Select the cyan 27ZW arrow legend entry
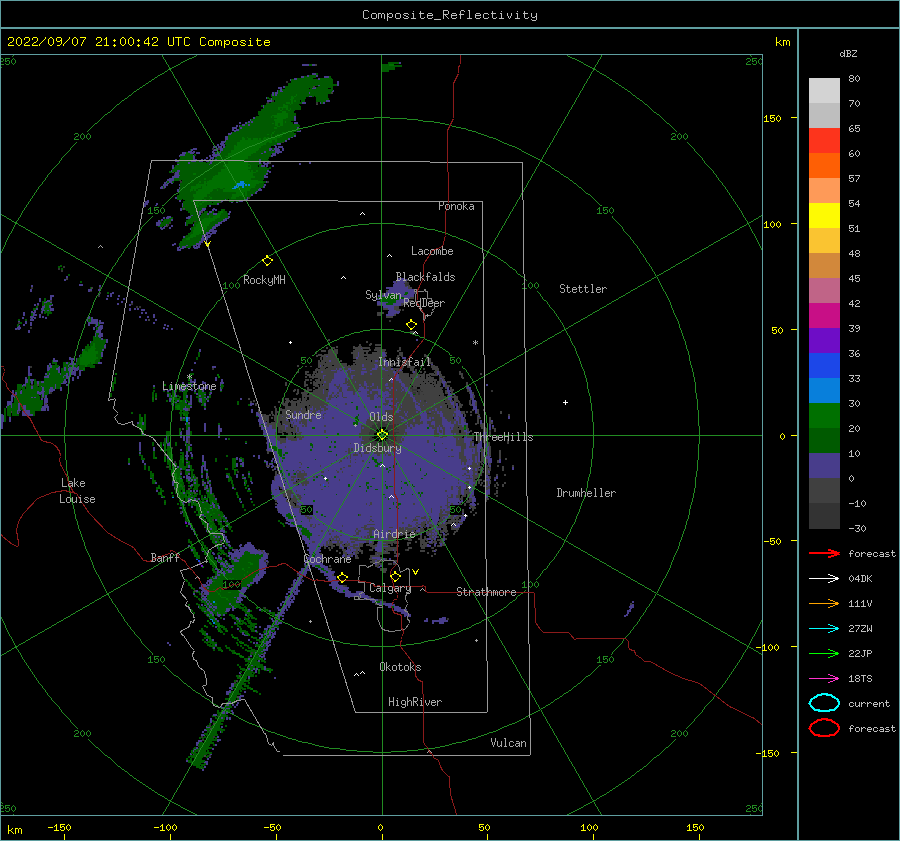Image resolution: width=900 pixels, height=841 pixels. click(824, 629)
